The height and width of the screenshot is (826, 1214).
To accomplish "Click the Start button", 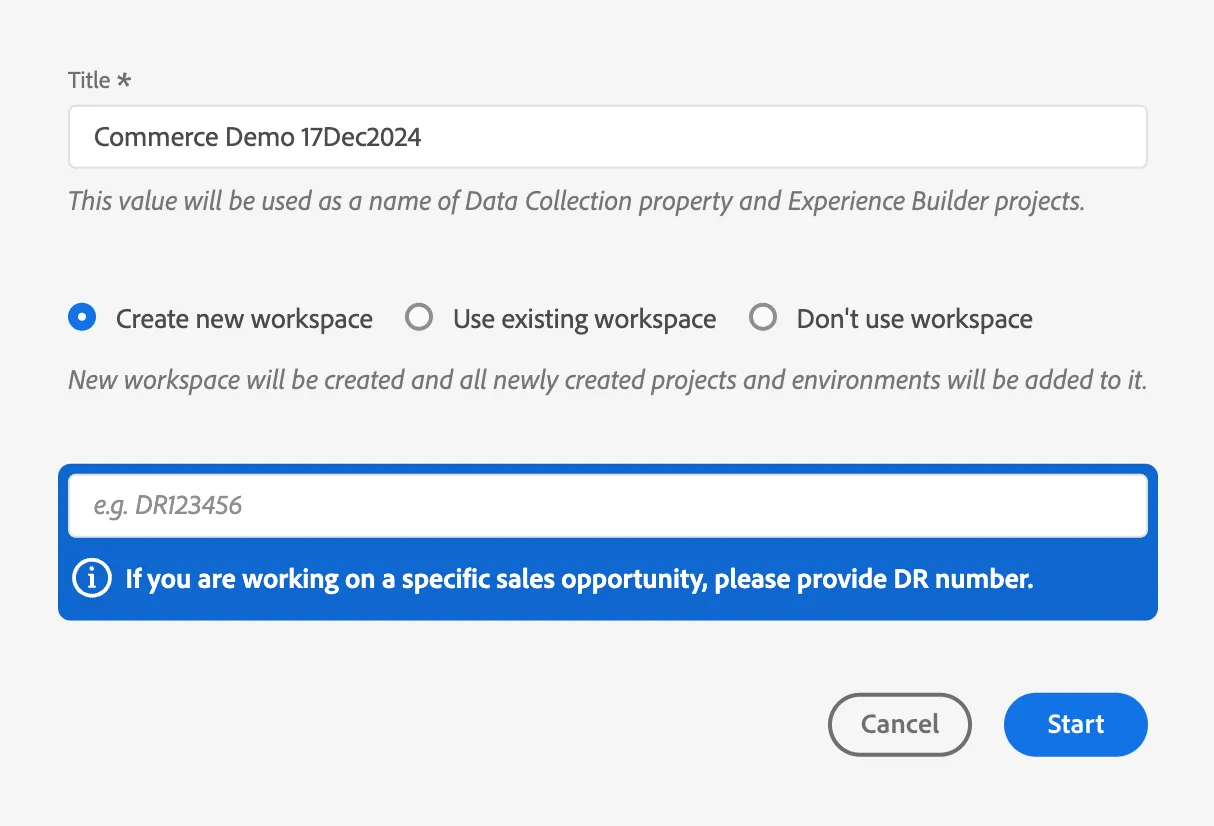I will coord(1076,724).
